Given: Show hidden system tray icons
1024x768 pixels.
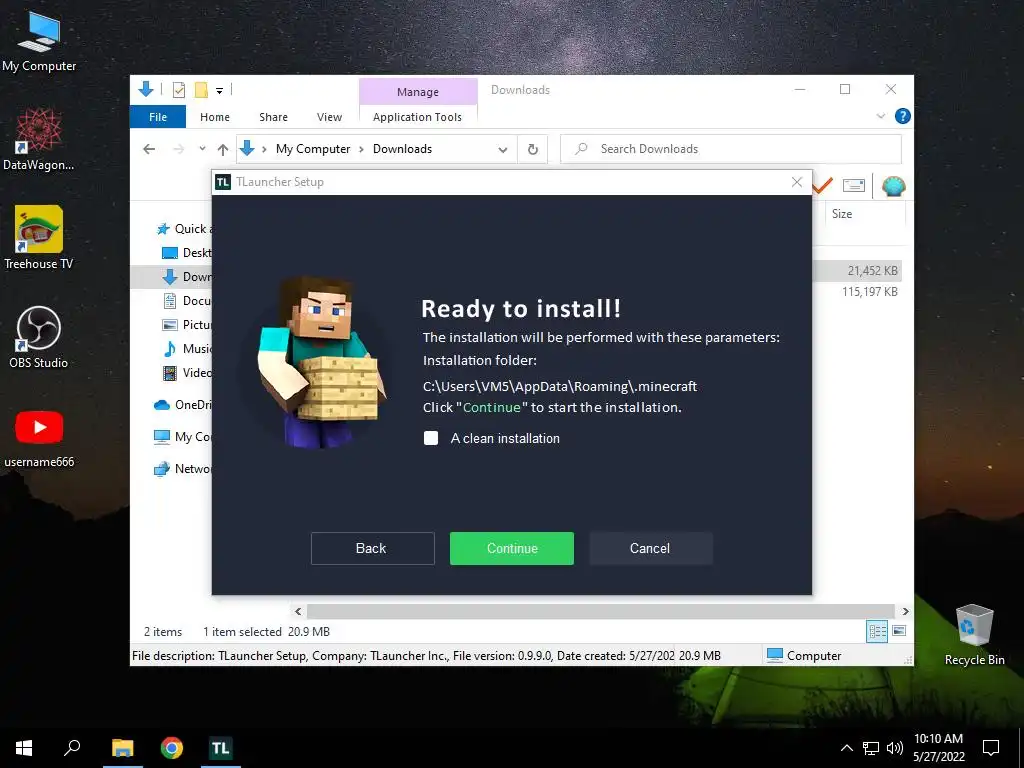Looking at the screenshot, I should click(x=846, y=748).
